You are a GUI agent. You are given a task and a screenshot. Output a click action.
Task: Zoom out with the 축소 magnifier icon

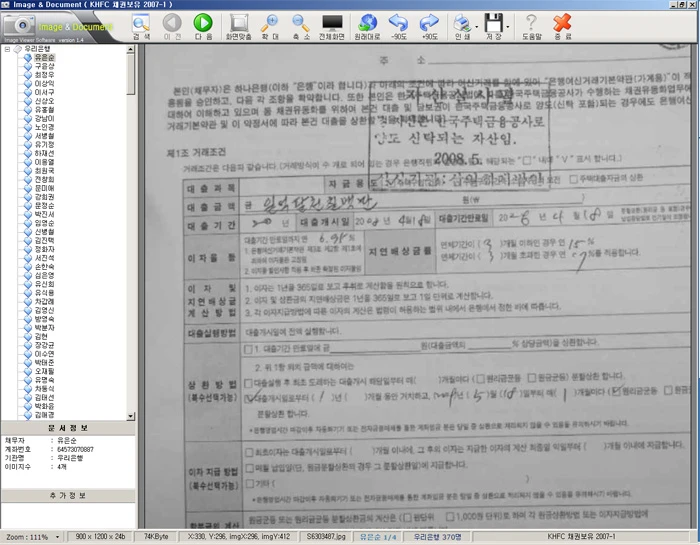[301, 26]
